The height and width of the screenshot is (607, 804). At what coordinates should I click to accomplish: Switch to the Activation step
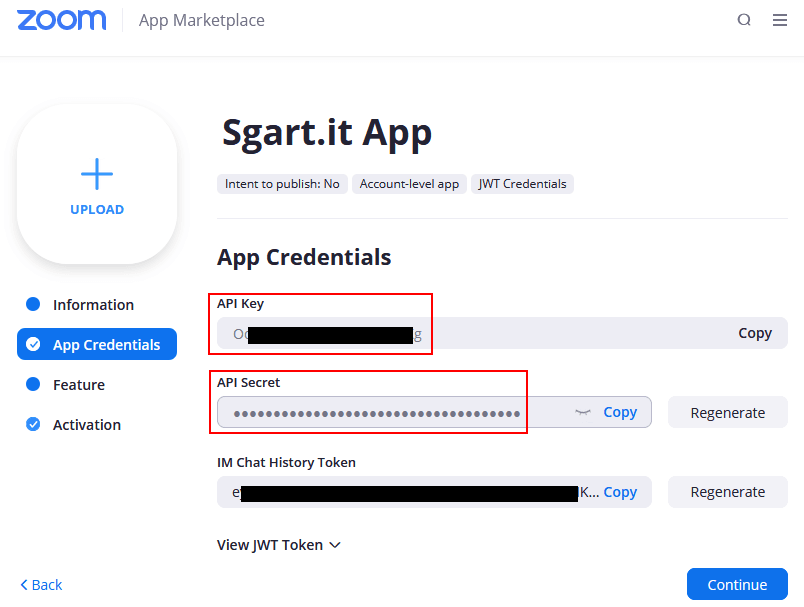click(74, 424)
